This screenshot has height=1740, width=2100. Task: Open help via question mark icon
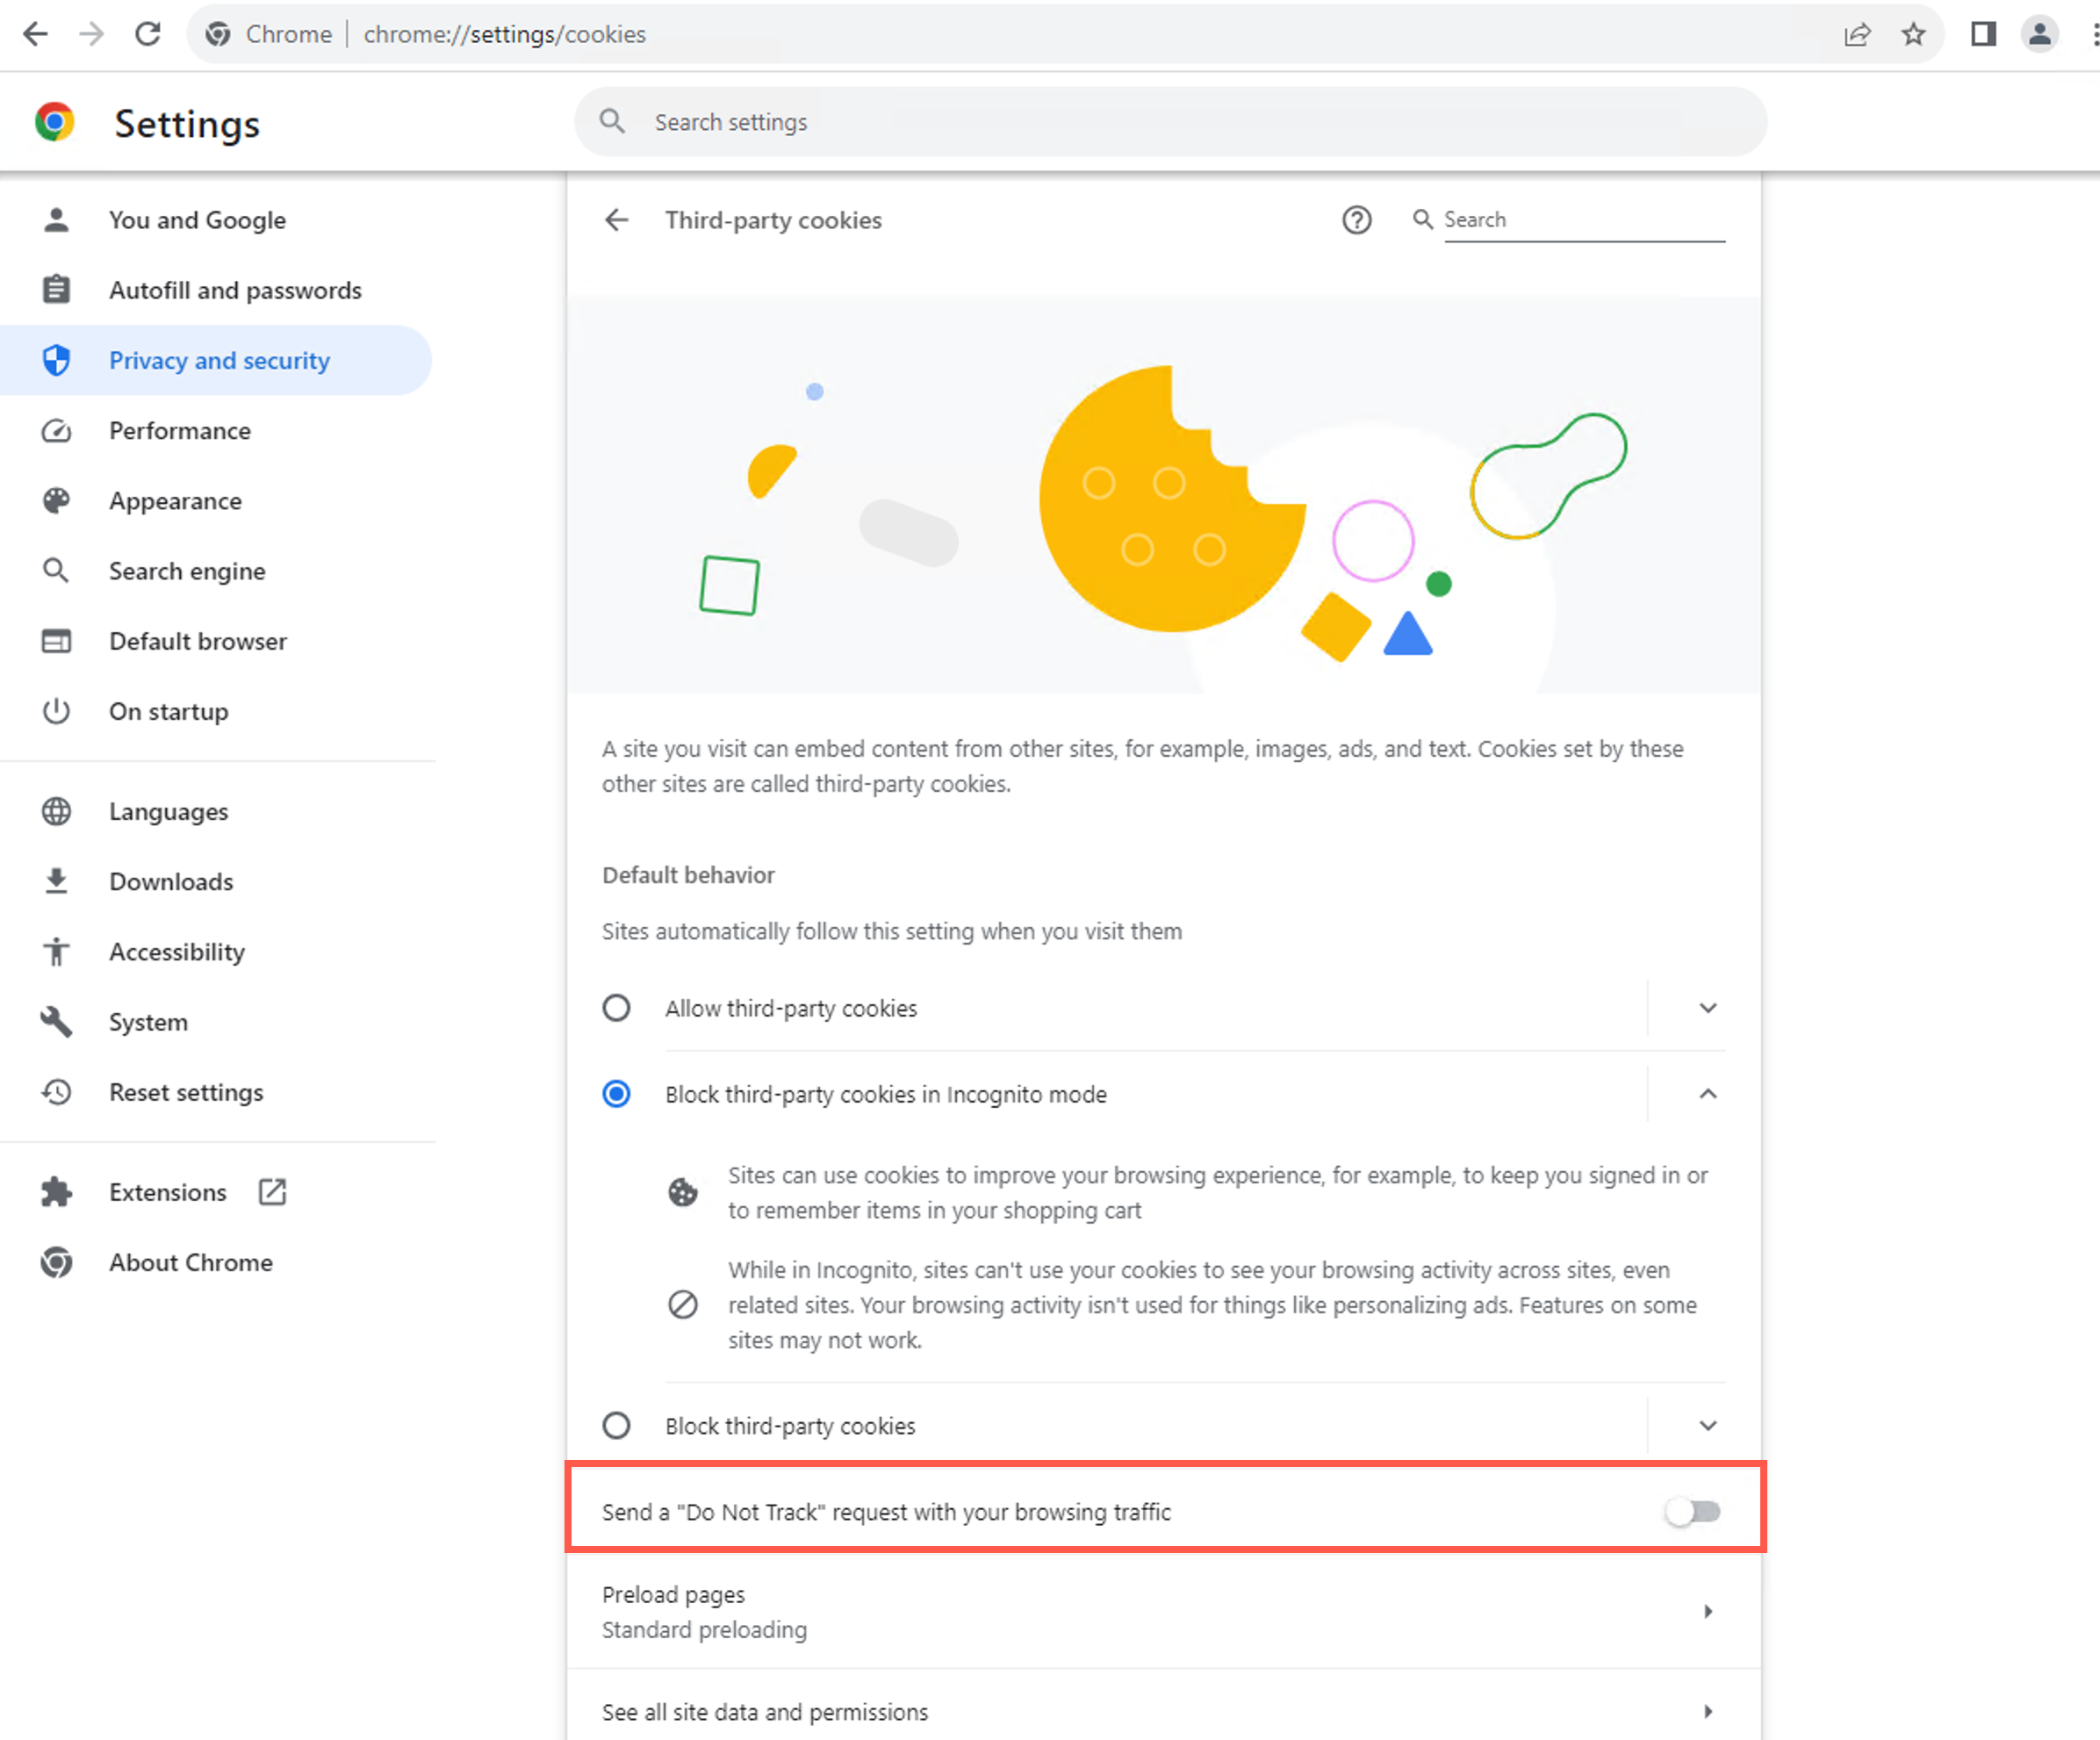tap(1356, 220)
